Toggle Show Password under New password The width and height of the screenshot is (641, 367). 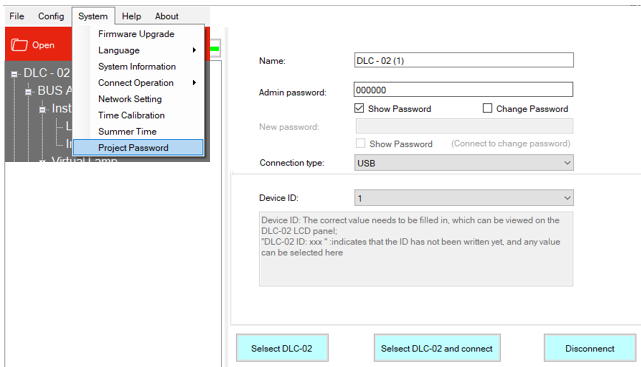(x=360, y=143)
